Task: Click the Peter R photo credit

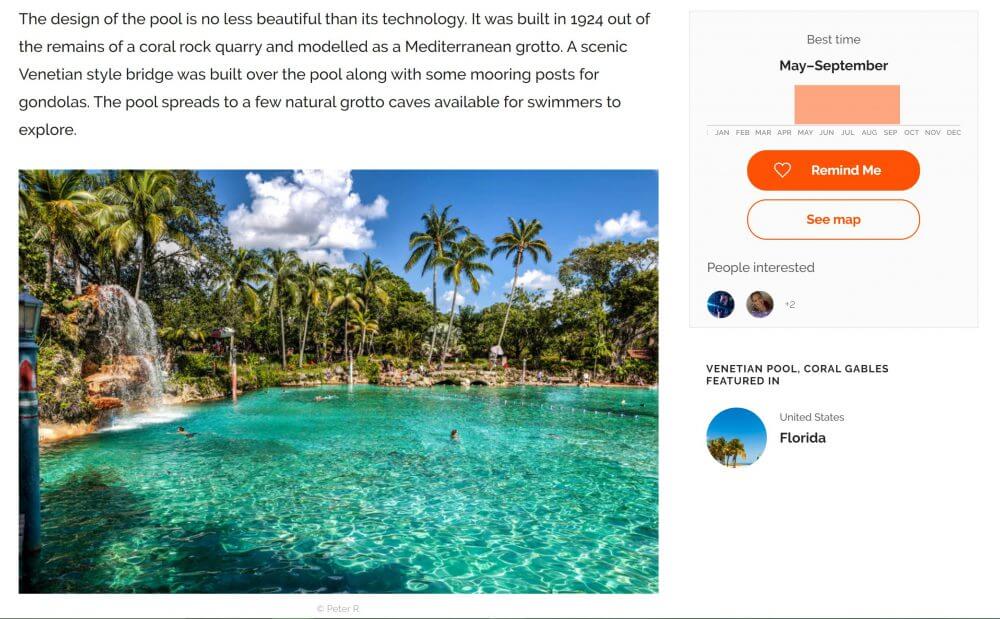Action: (x=338, y=608)
